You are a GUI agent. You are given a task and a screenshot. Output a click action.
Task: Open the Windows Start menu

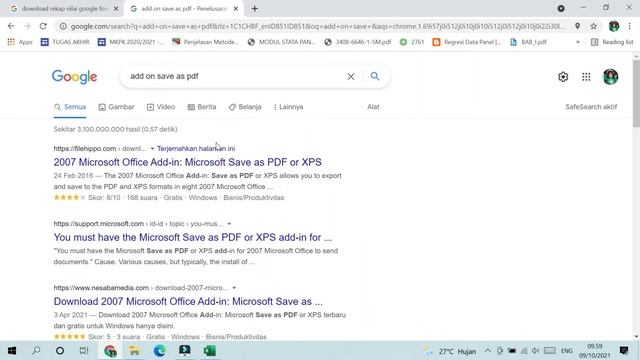coord(12,351)
